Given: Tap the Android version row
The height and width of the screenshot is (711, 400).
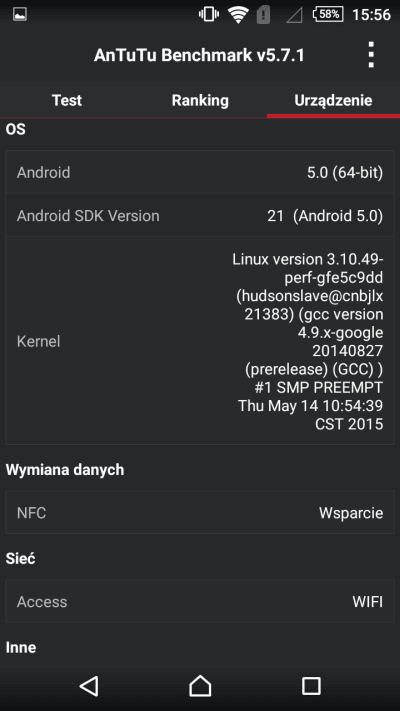Looking at the screenshot, I should coord(200,172).
